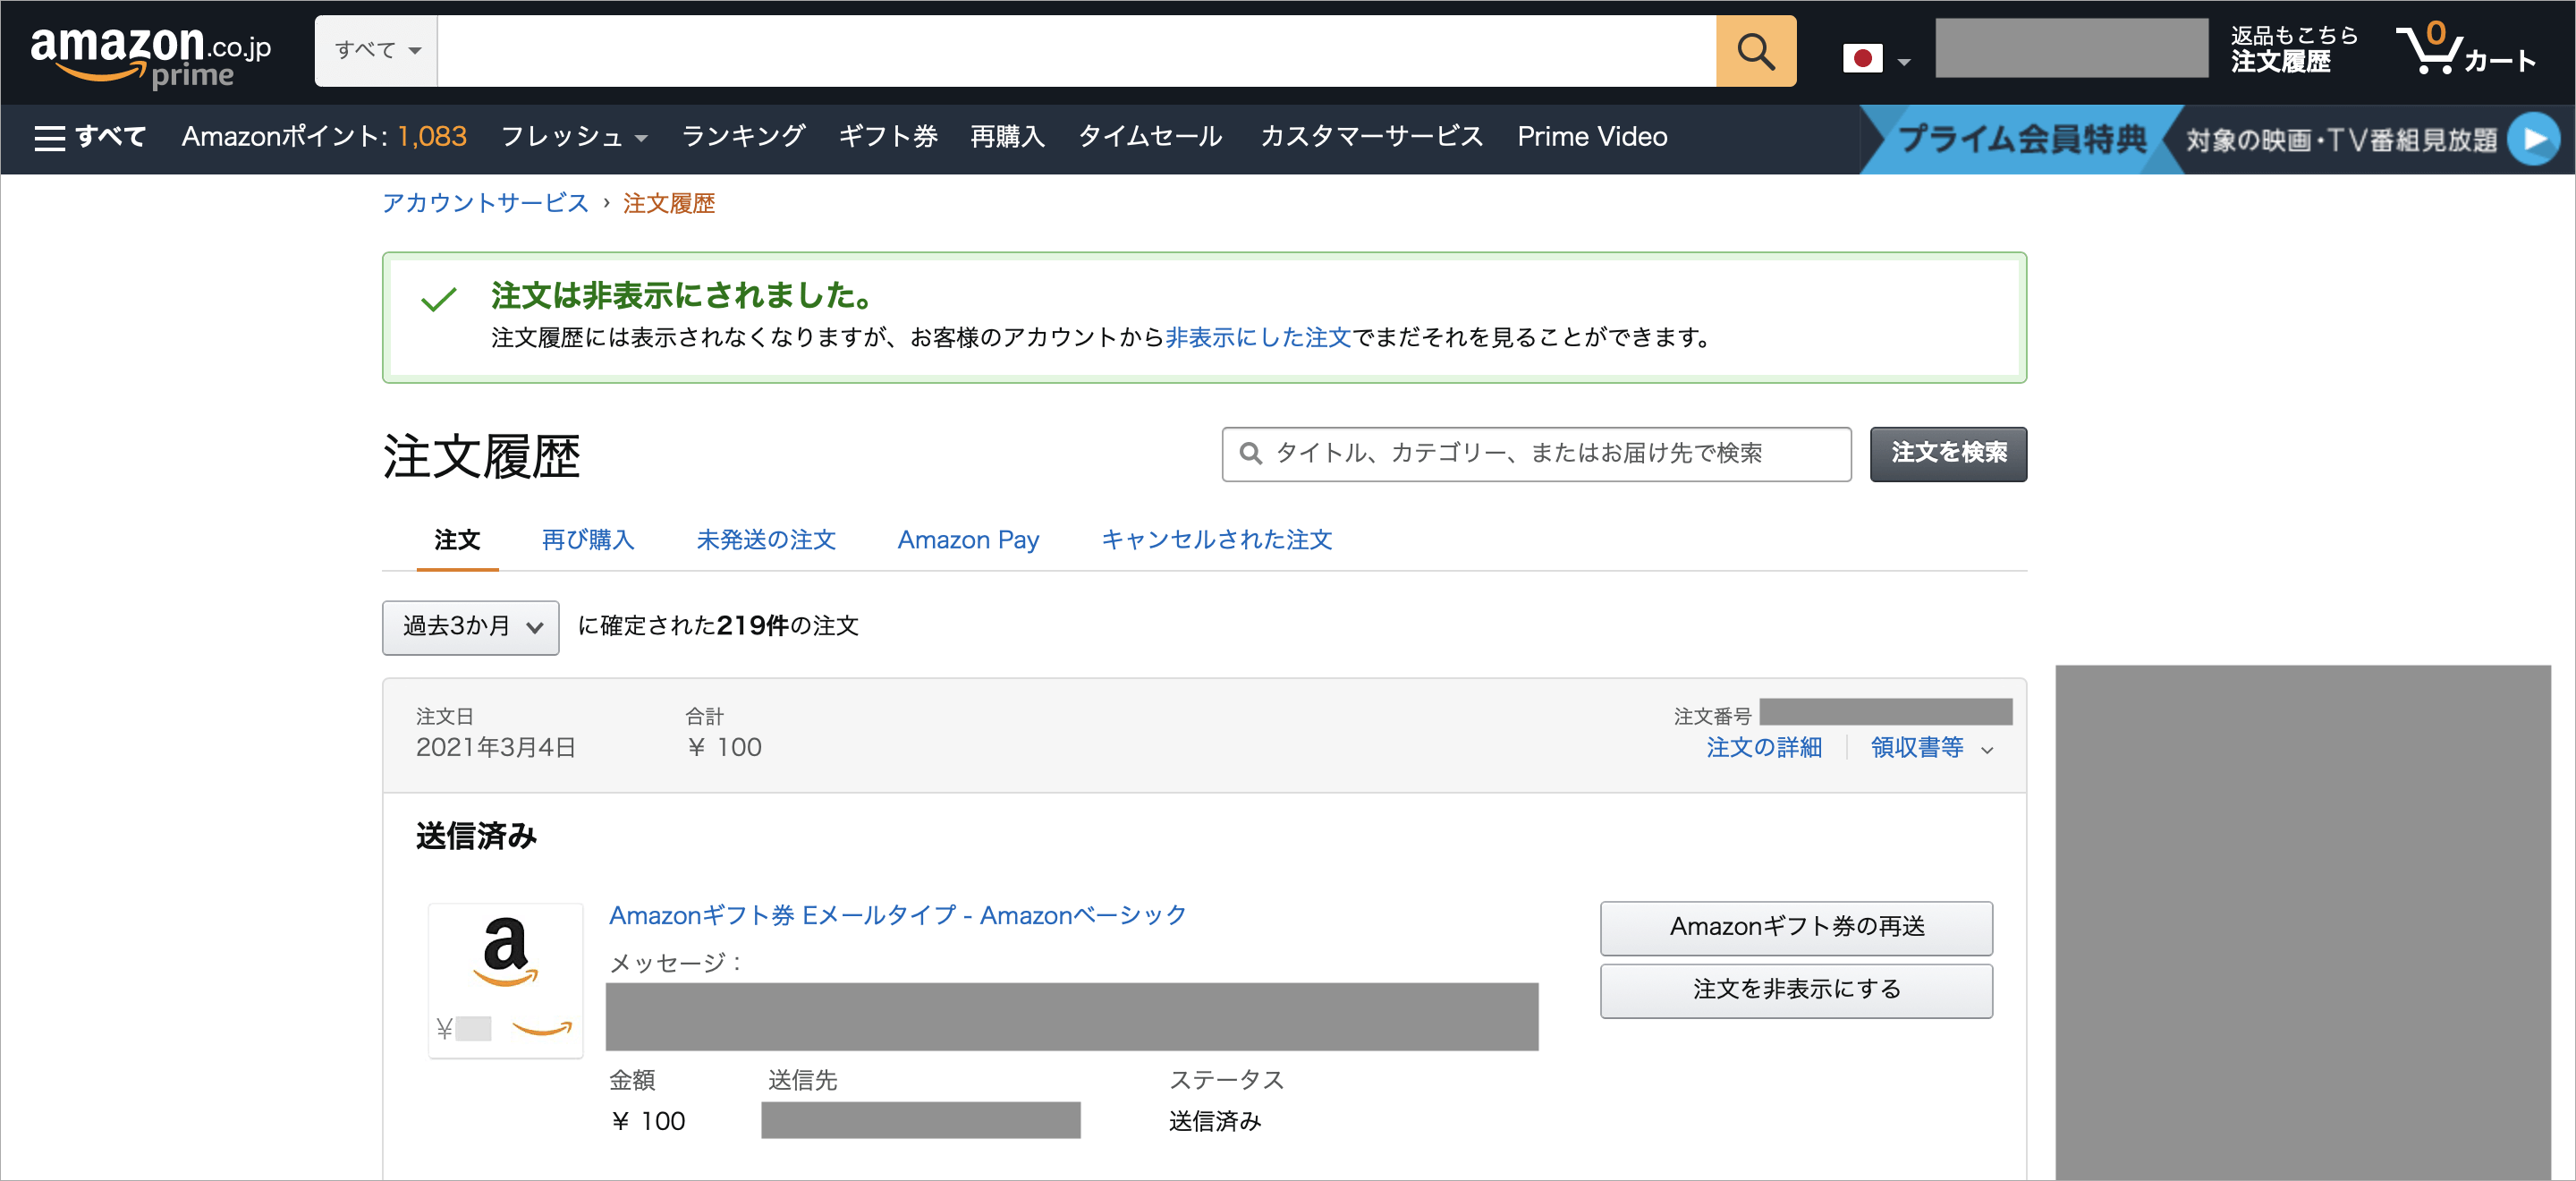The image size is (2576, 1181).
Task: Open the 非表示にした注文 link
Action: pyautogui.click(x=1258, y=338)
